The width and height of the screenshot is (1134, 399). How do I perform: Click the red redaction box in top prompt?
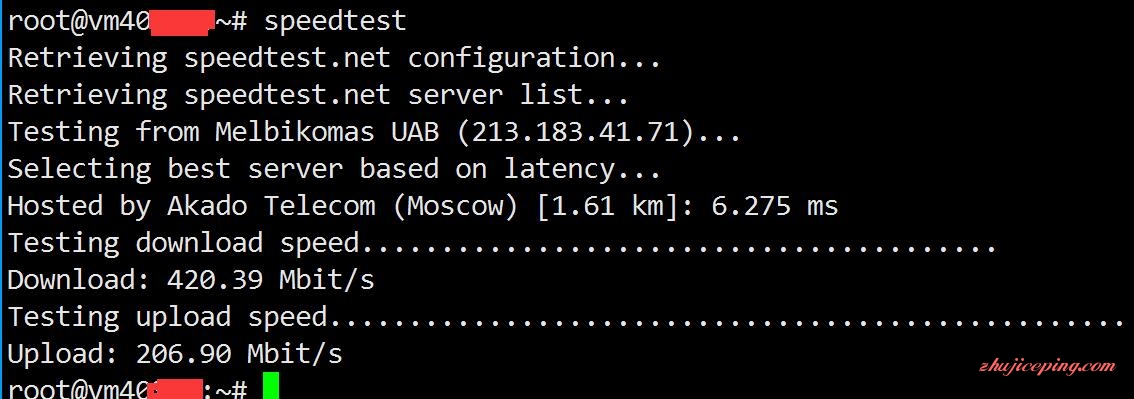182,23
